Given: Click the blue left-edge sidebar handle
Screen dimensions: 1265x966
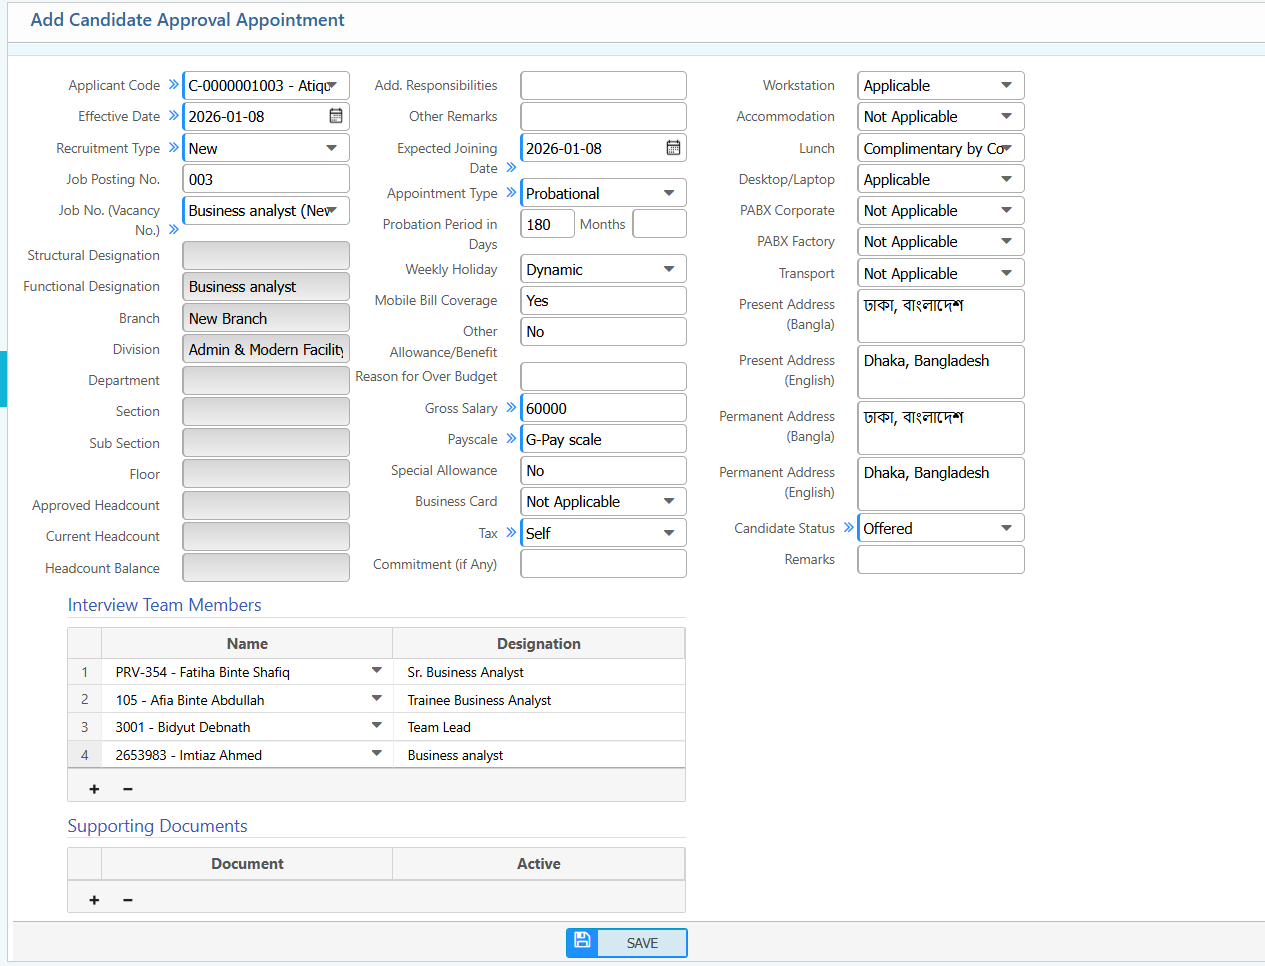Looking at the screenshot, I should tap(3, 378).
